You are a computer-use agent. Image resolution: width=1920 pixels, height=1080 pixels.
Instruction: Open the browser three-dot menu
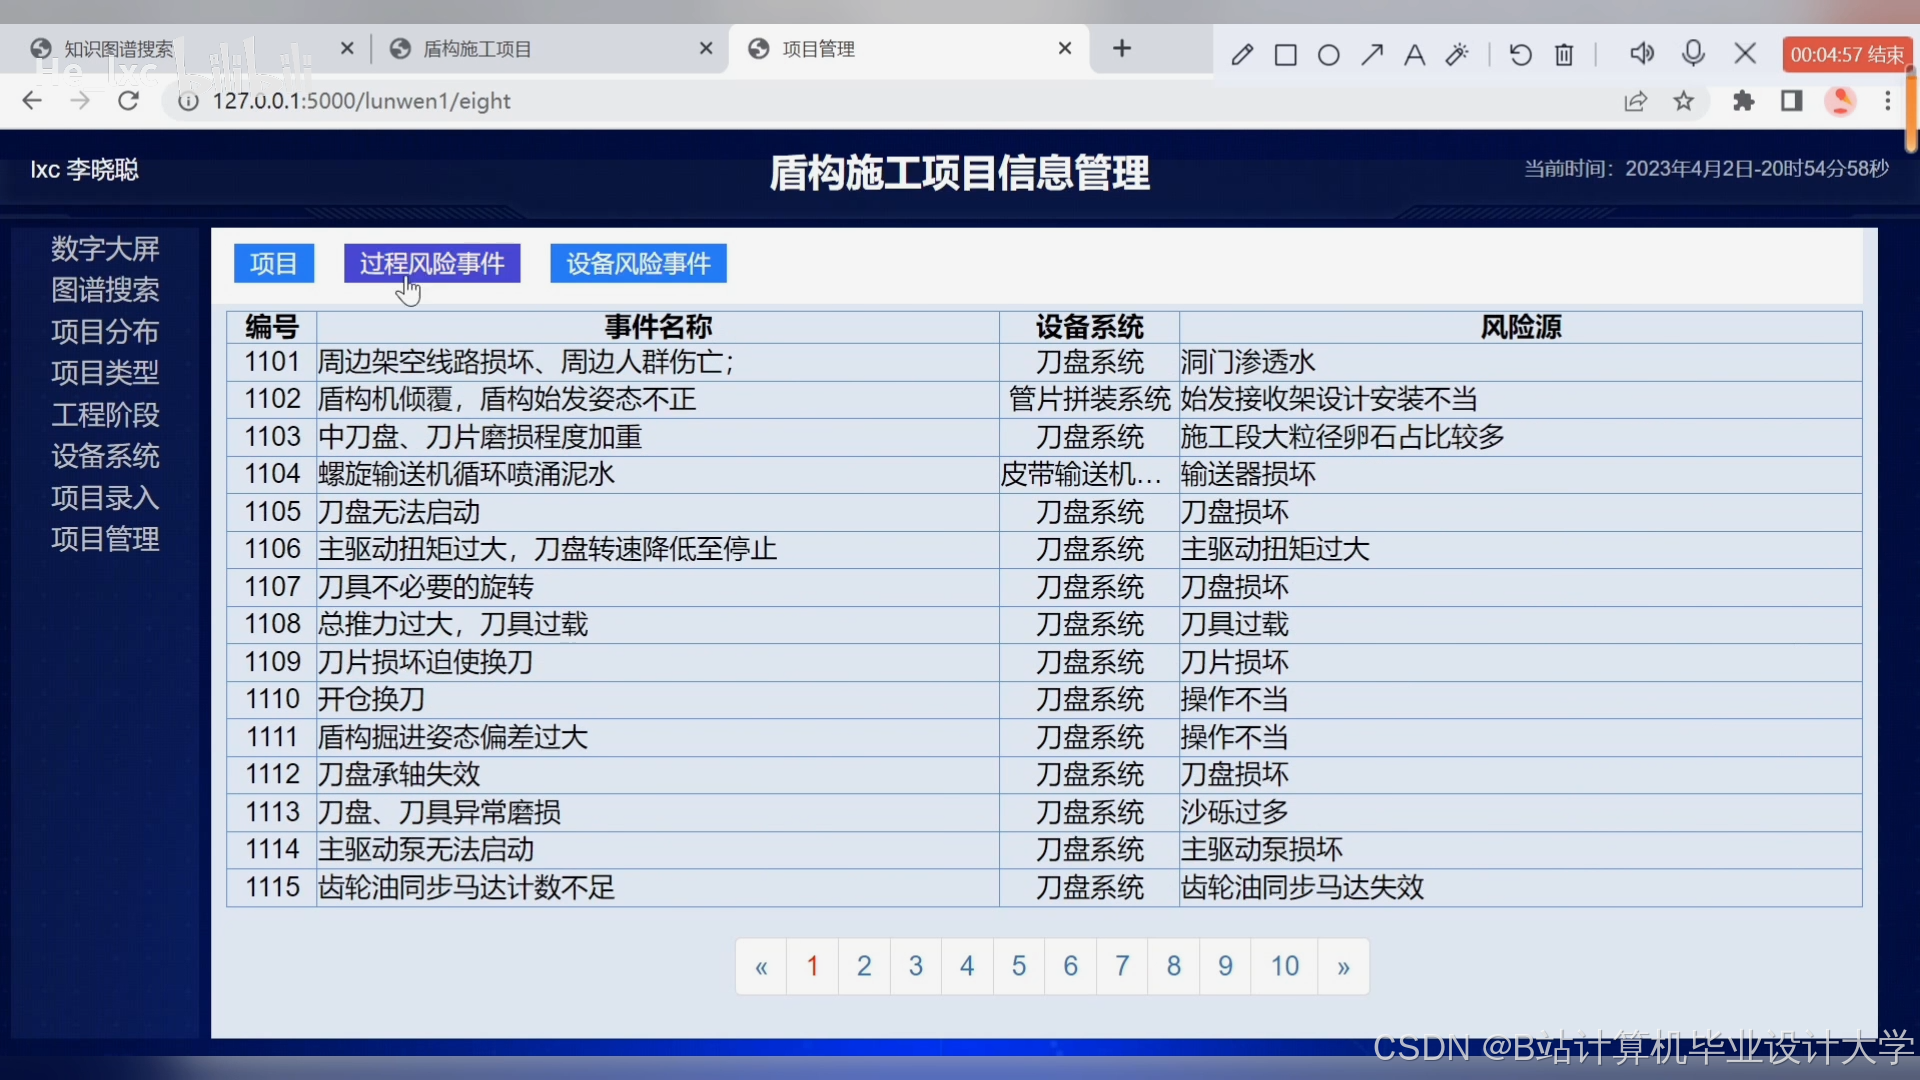click(1888, 101)
